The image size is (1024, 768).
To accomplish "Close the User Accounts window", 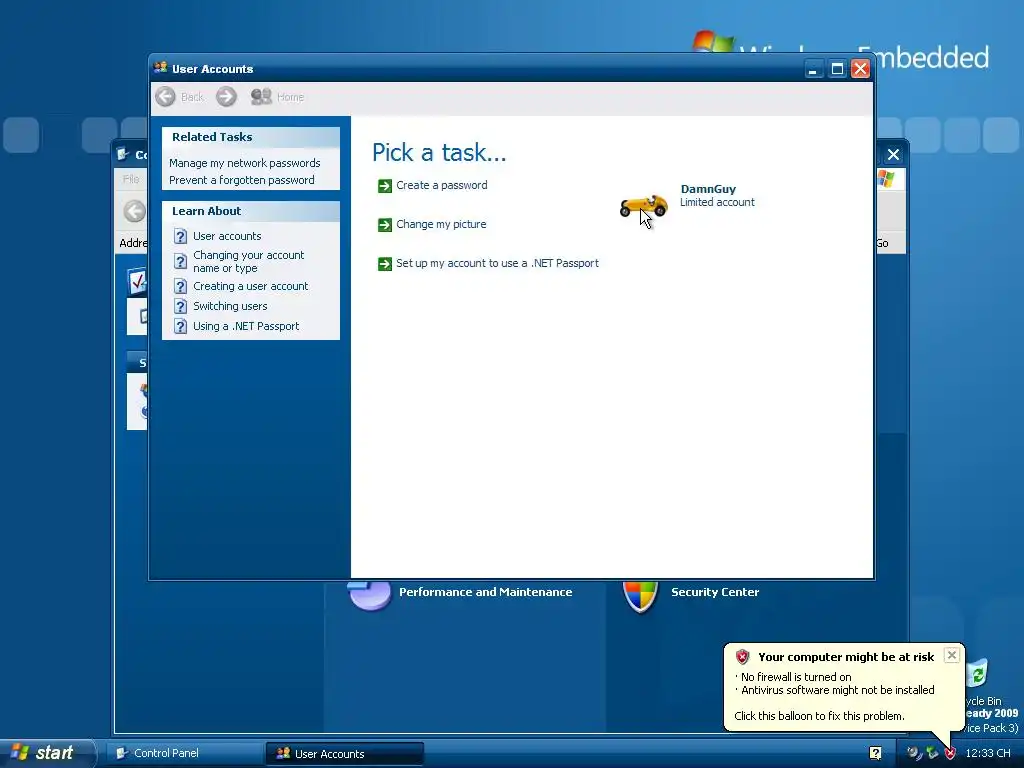I will [x=861, y=69].
